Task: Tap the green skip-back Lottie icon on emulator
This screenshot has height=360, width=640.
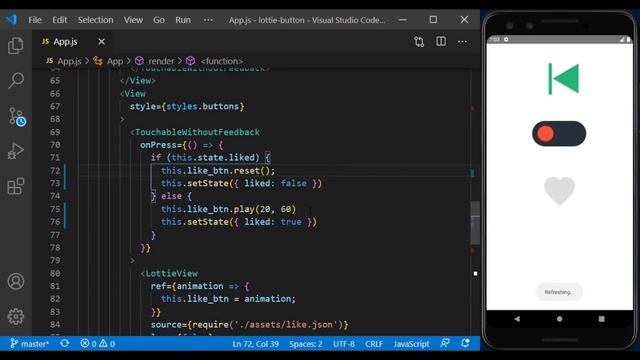Action: coord(563,79)
